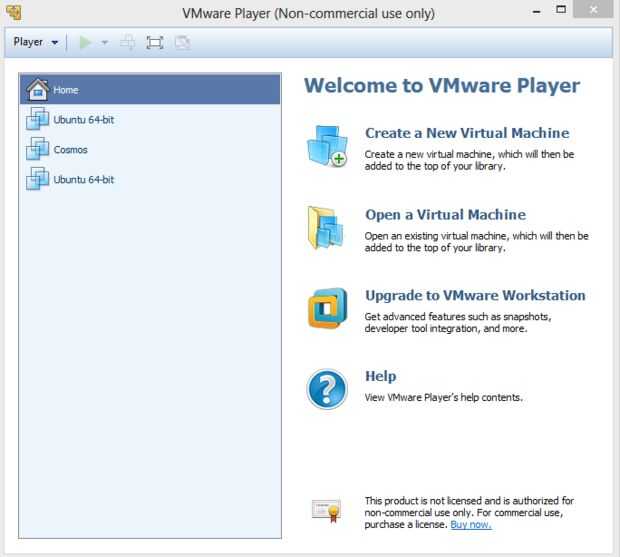
Task: Click the Create a New Virtual Machine icon
Action: (x=327, y=146)
